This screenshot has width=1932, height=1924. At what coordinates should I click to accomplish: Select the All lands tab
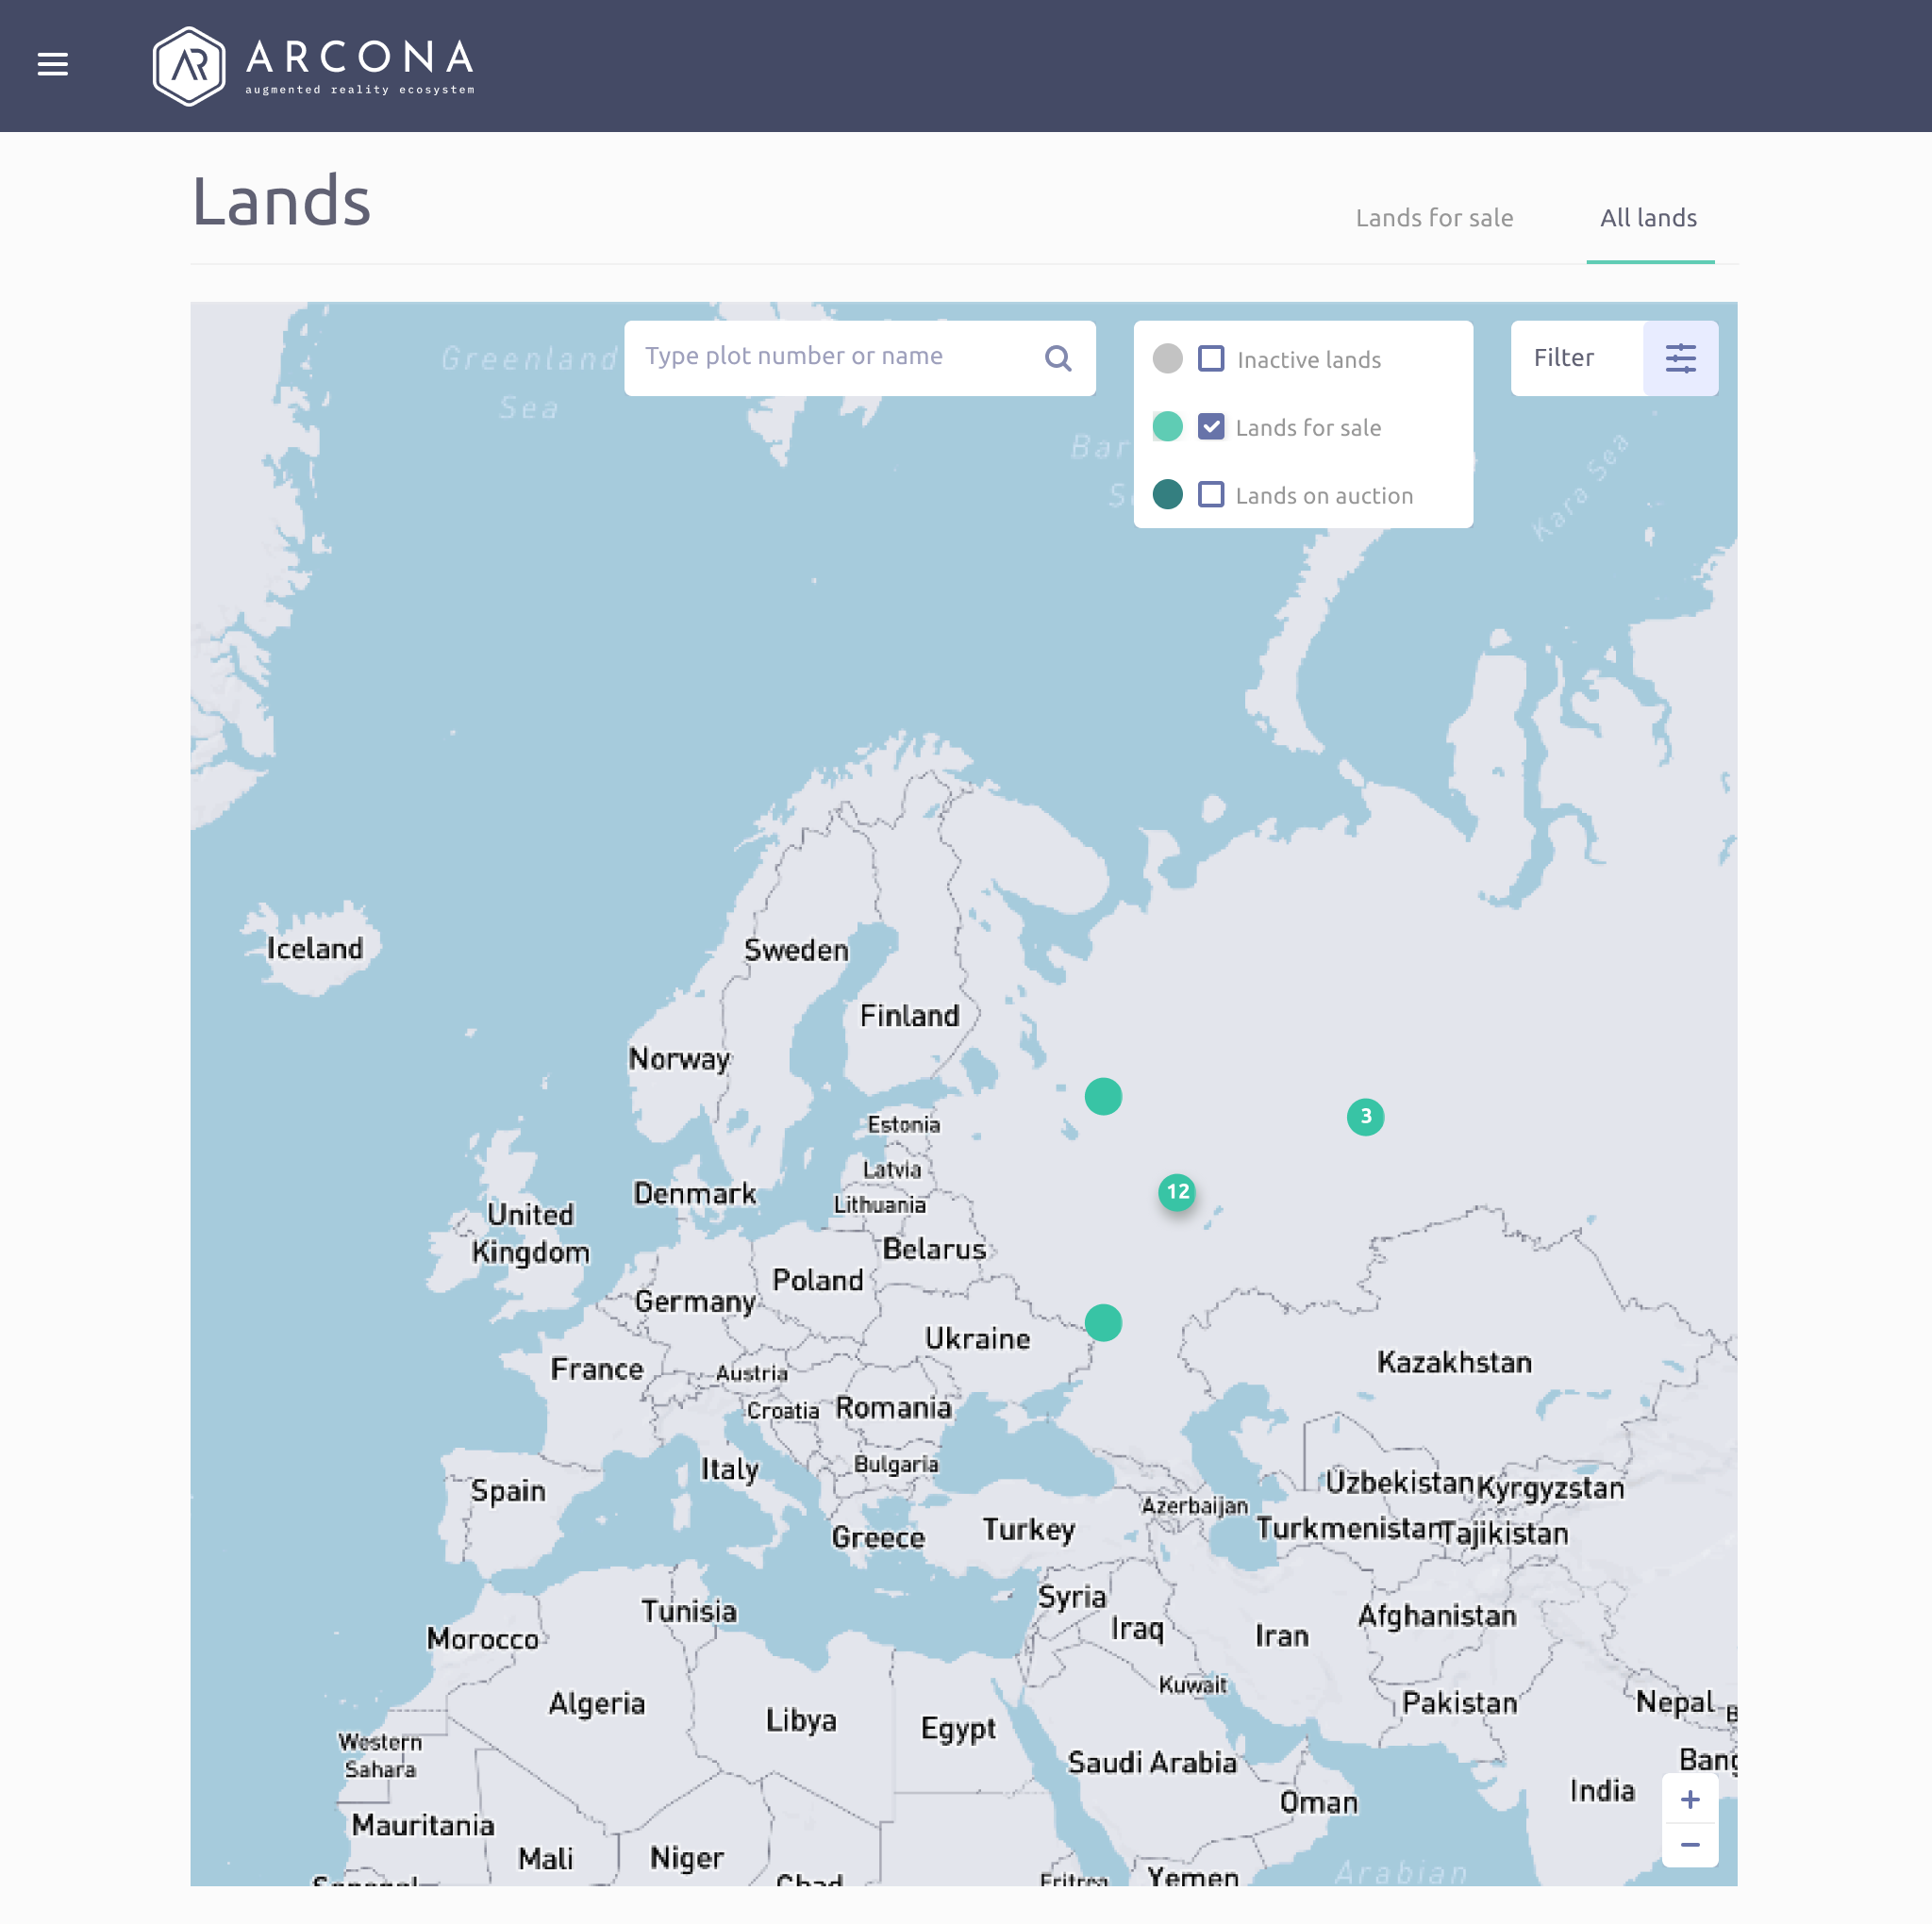pos(1648,218)
